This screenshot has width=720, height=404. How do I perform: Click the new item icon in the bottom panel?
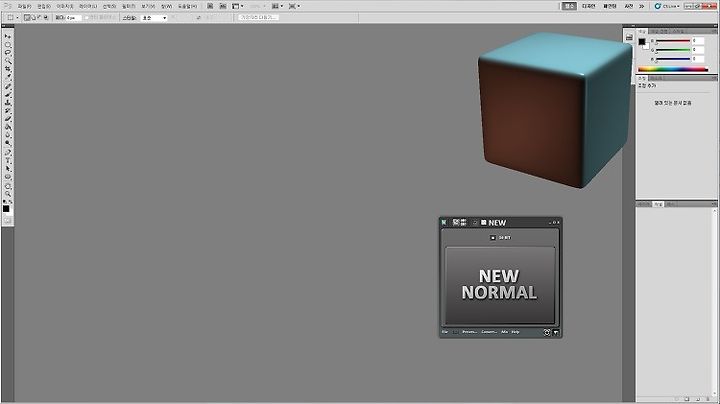[x=698, y=398]
